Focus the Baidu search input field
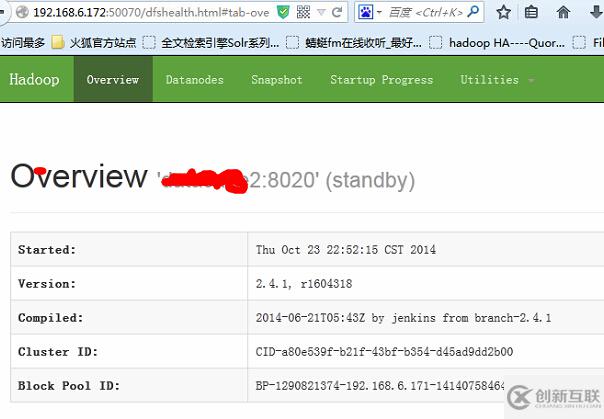The height and width of the screenshot is (419, 604). pyautogui.click(x=425, y=13)
